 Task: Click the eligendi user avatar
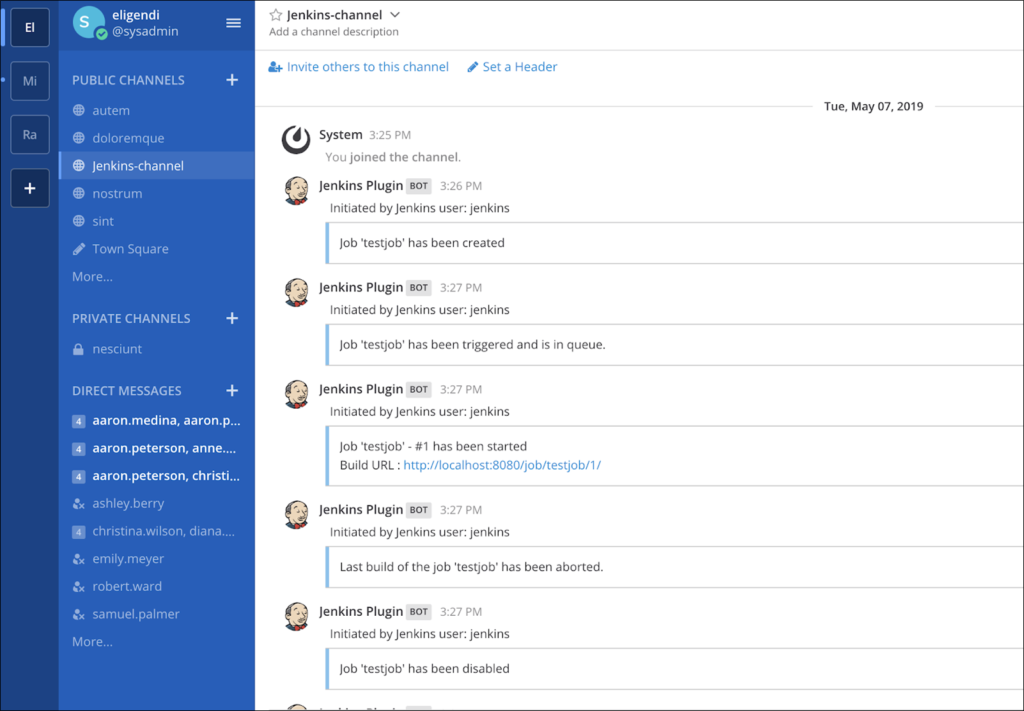point(89,23)
